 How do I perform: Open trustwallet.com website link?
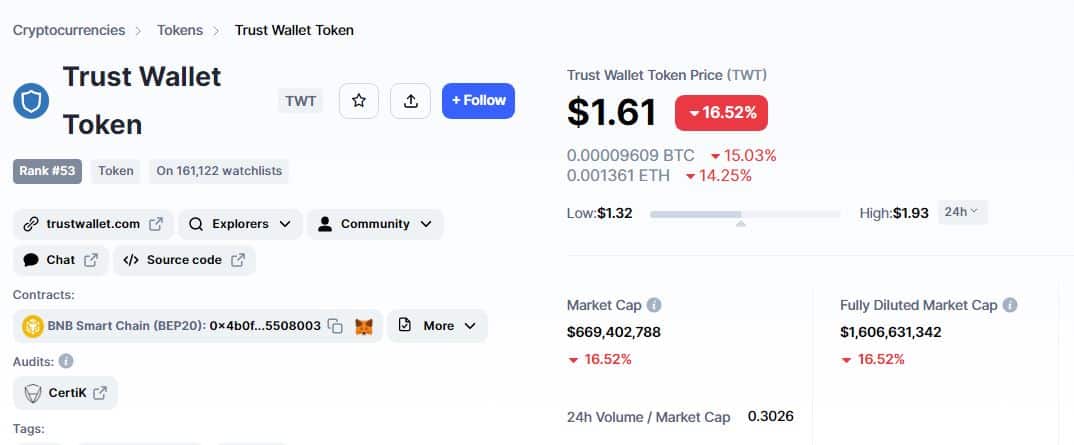[x=93, y=224]
